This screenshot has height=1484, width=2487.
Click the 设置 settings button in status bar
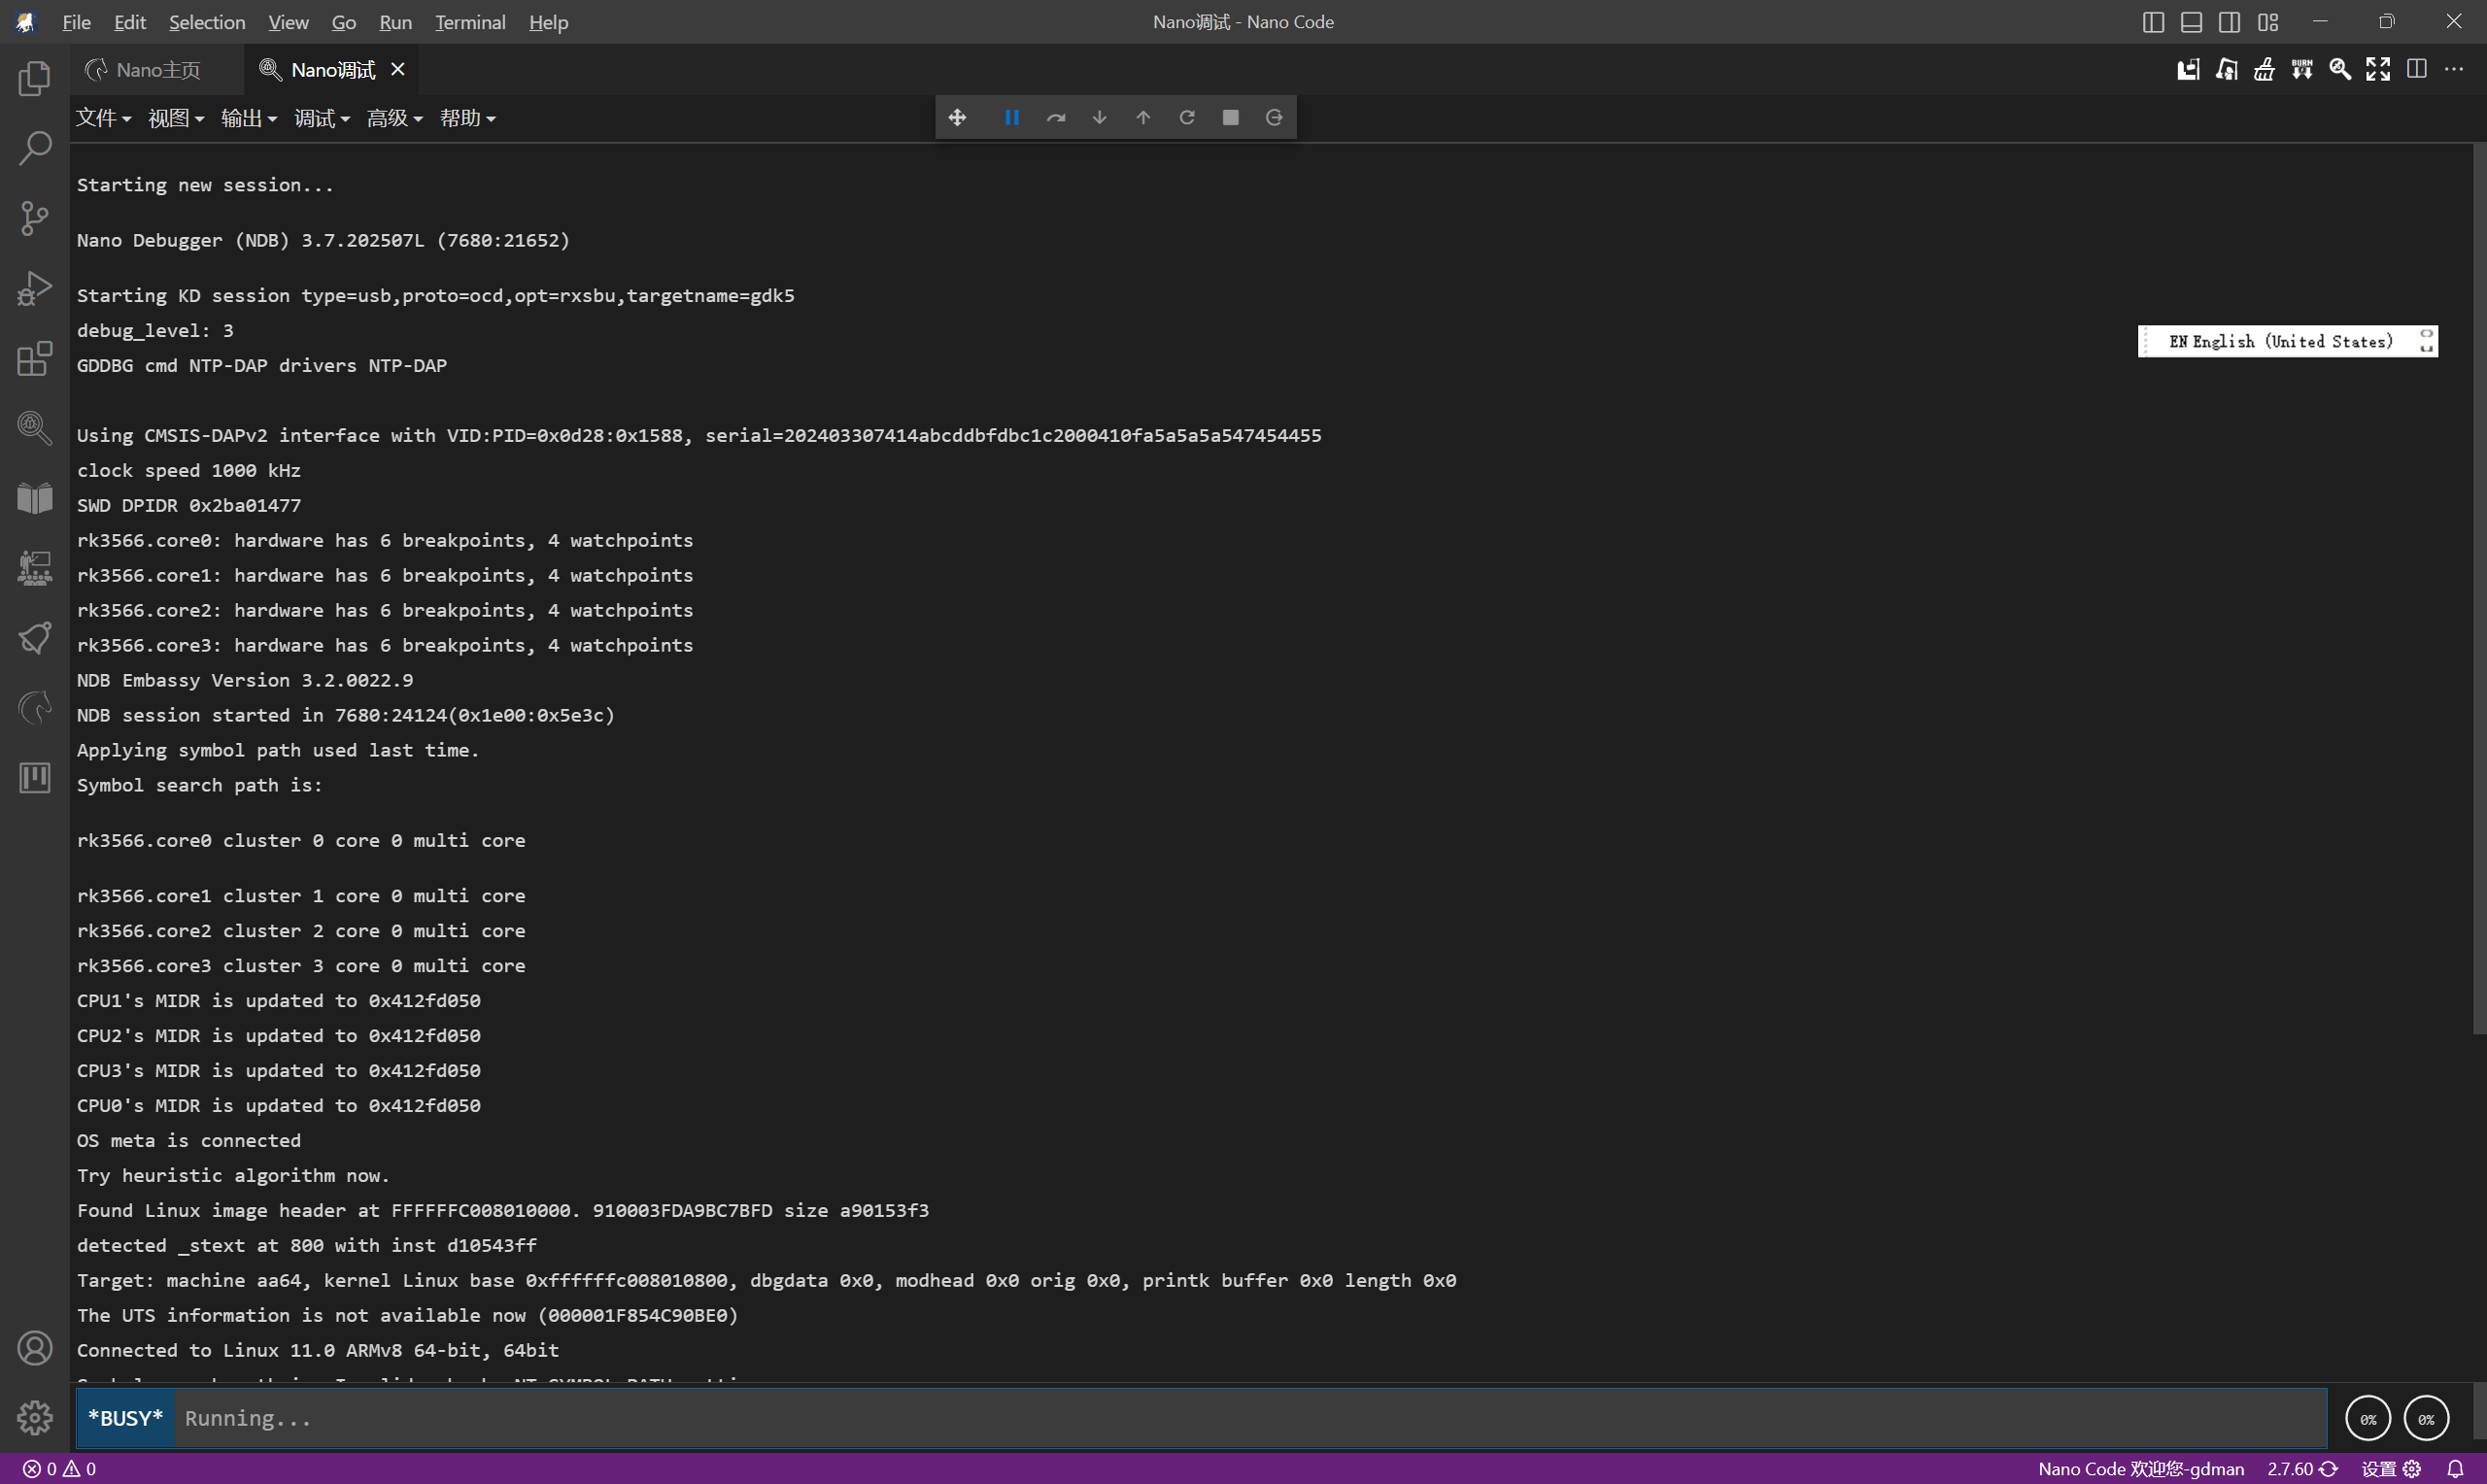pyautogui.click(x=2390, y=1468)
